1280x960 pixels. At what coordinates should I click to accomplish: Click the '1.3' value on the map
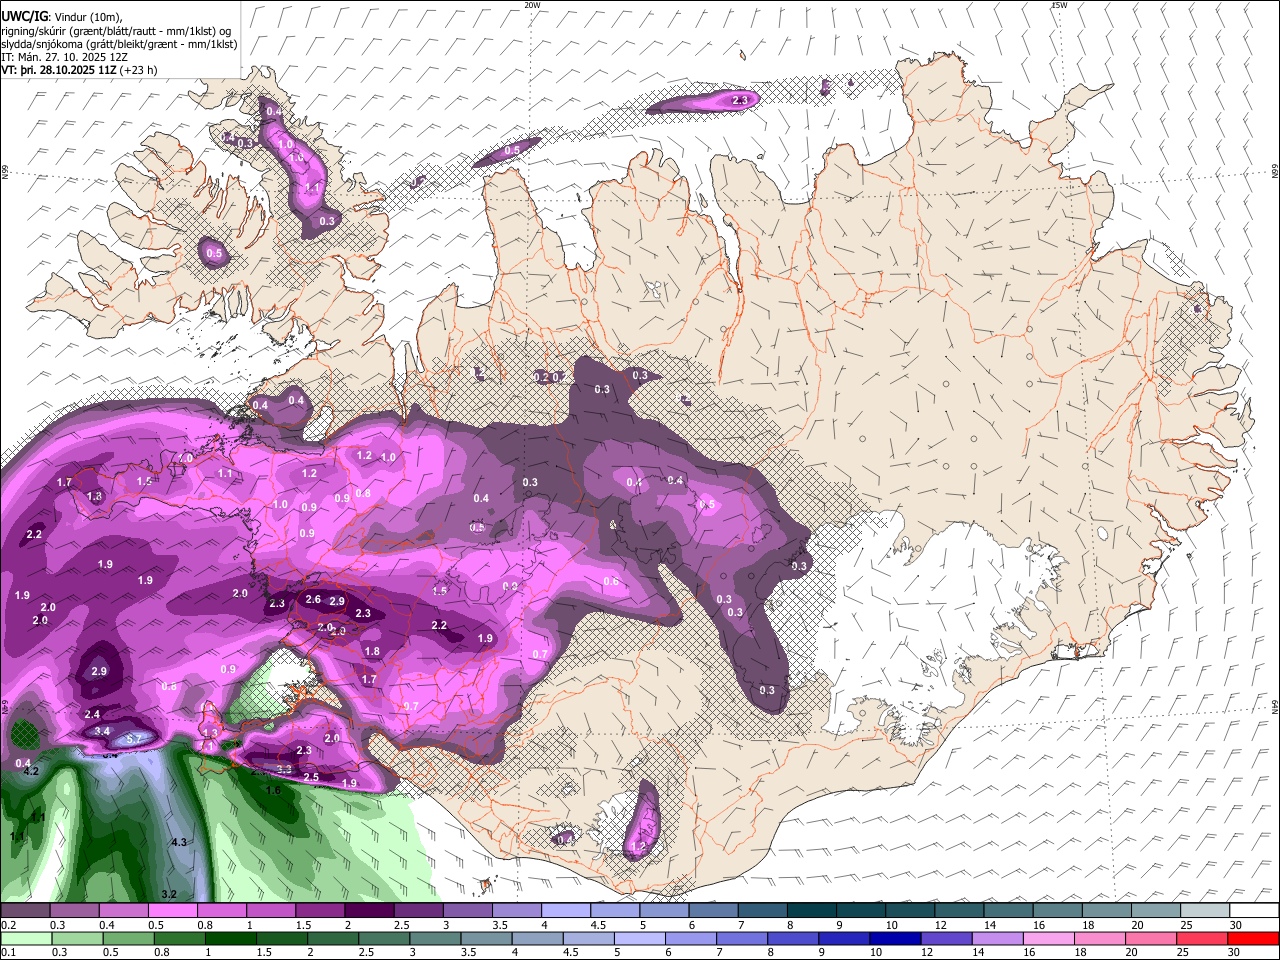click(210, 734)
